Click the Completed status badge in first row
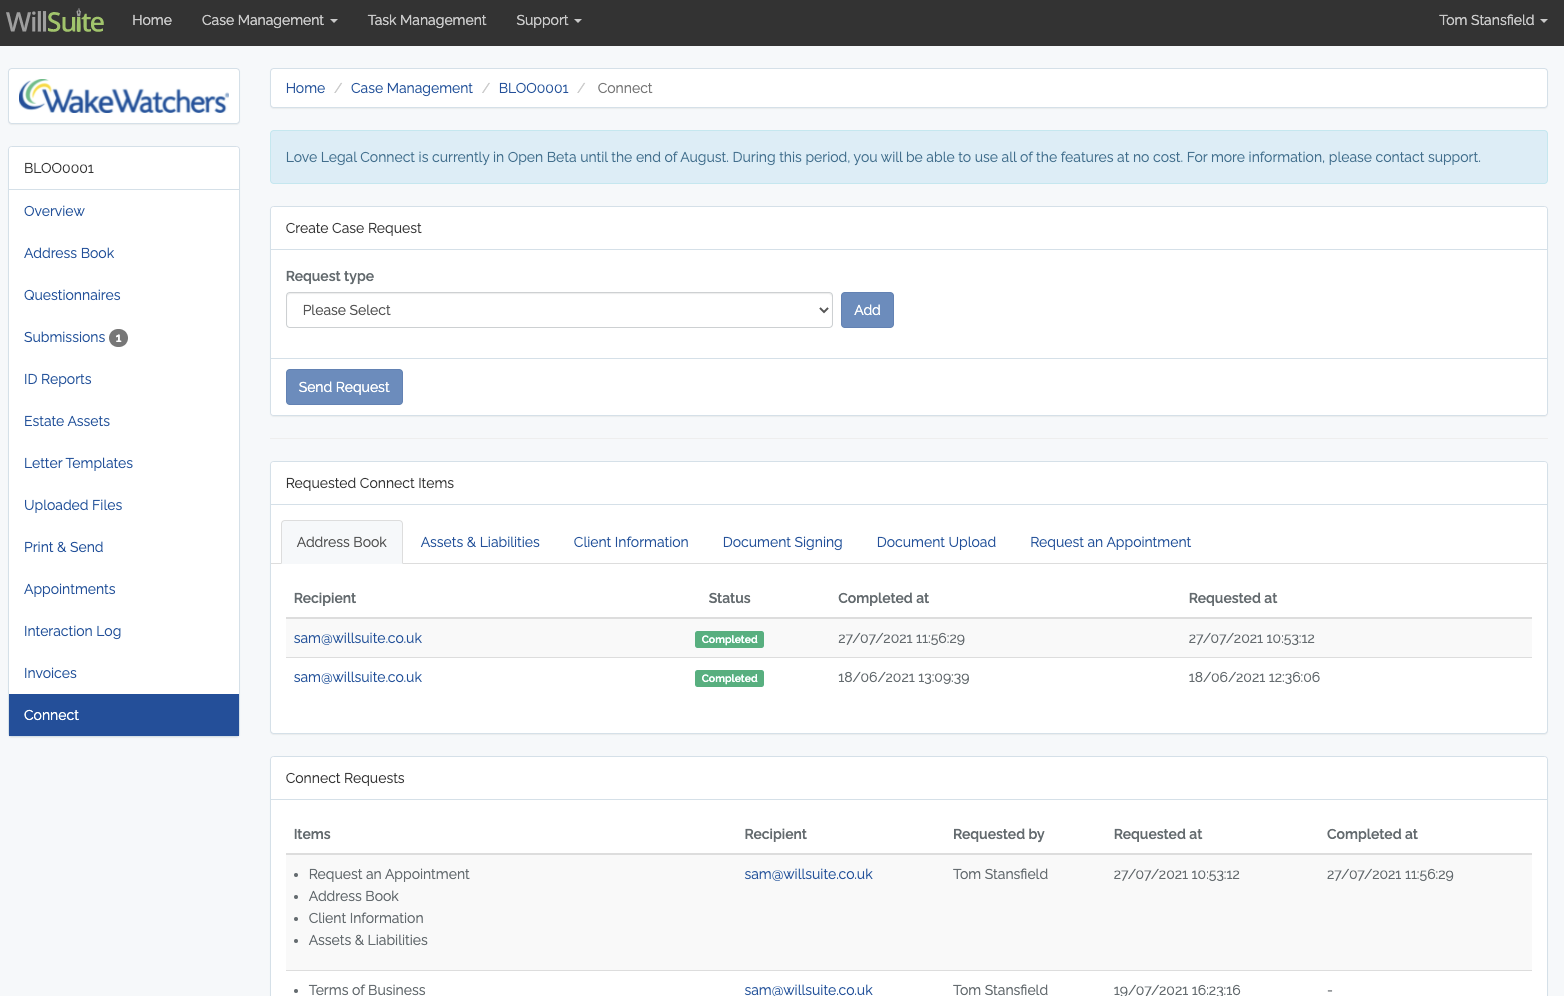 tap(729, 639)
